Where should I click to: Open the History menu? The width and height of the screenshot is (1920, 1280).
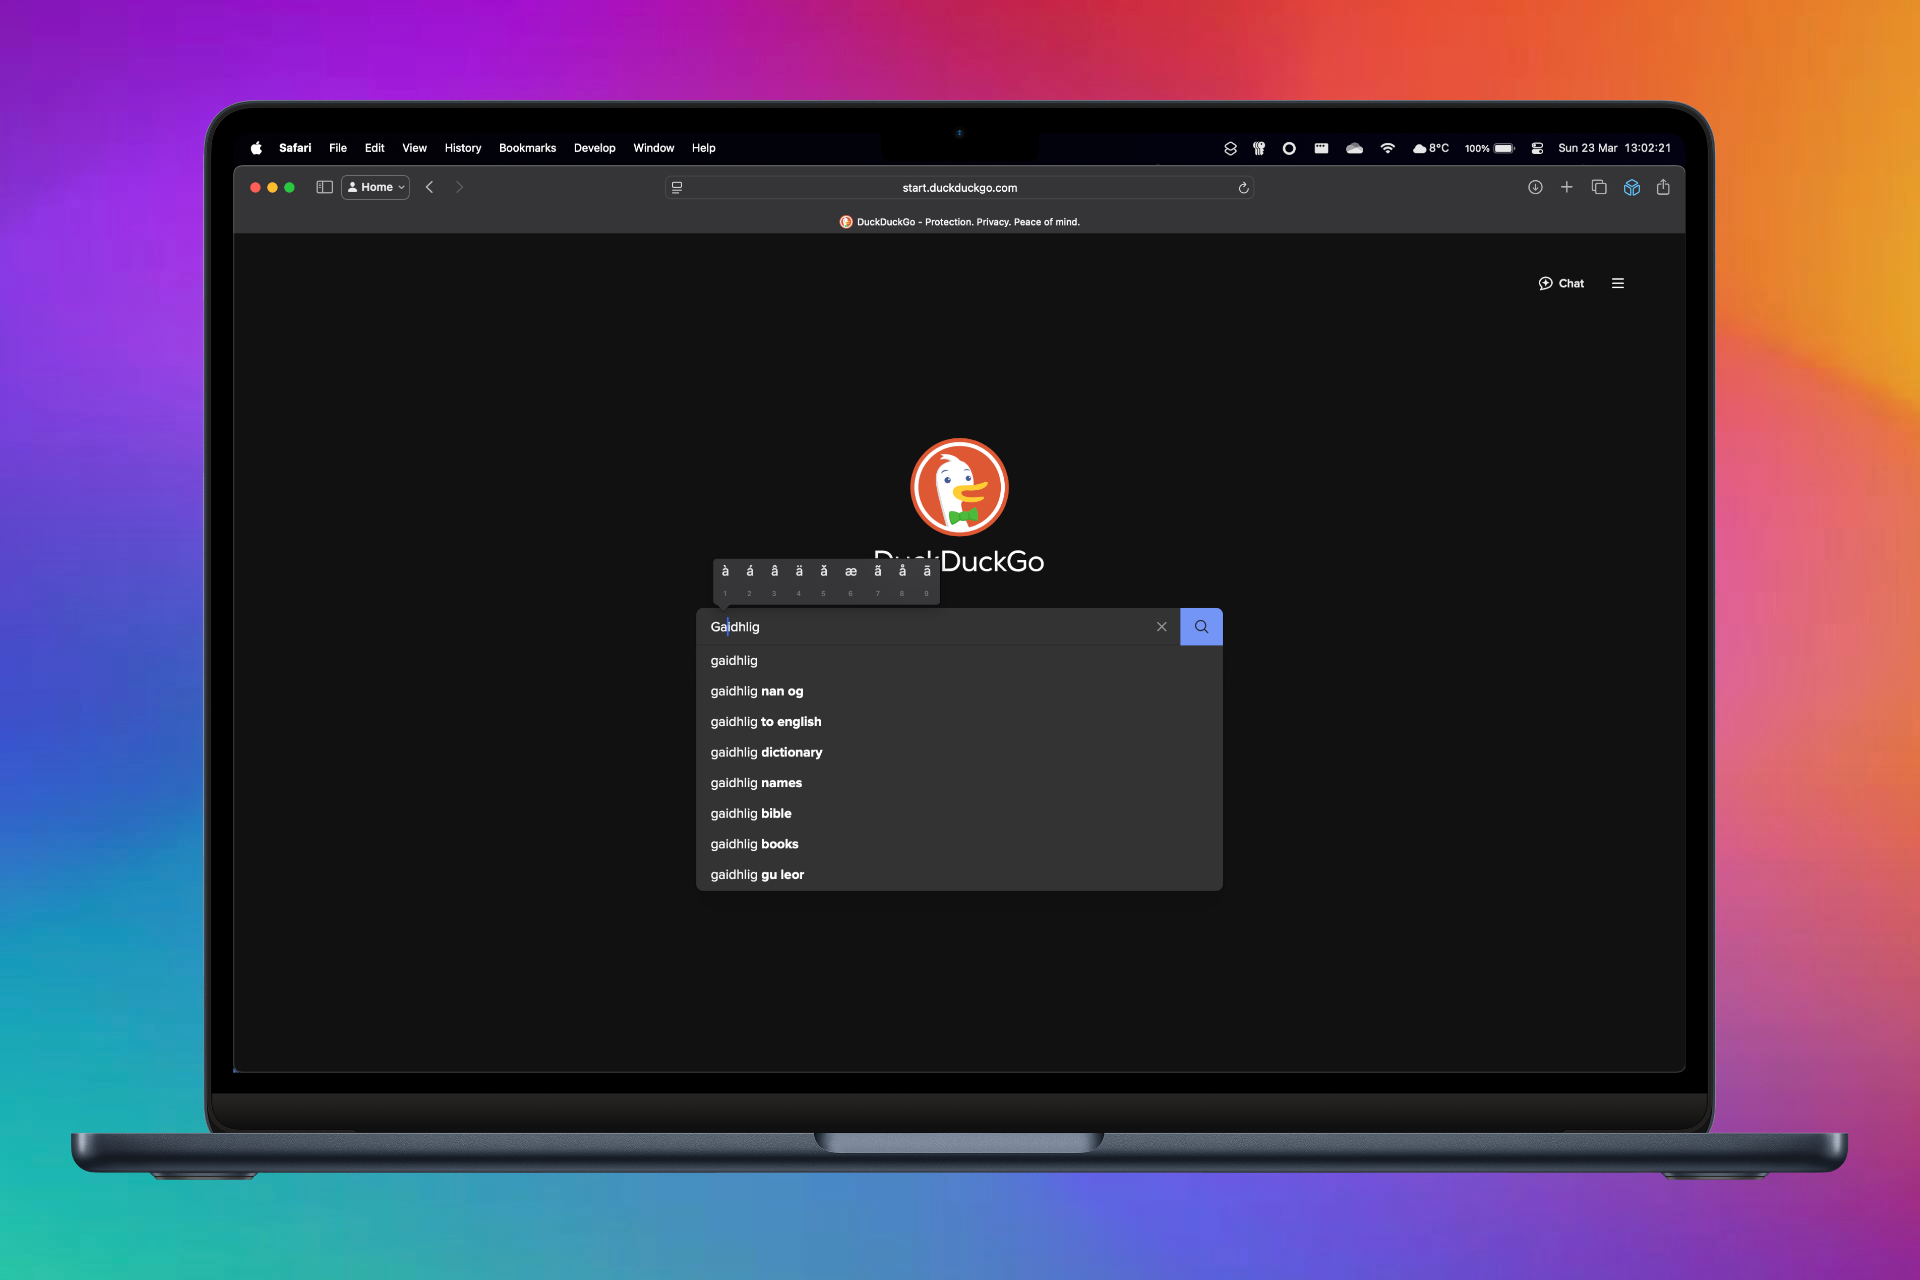click(x=463, y=148)
